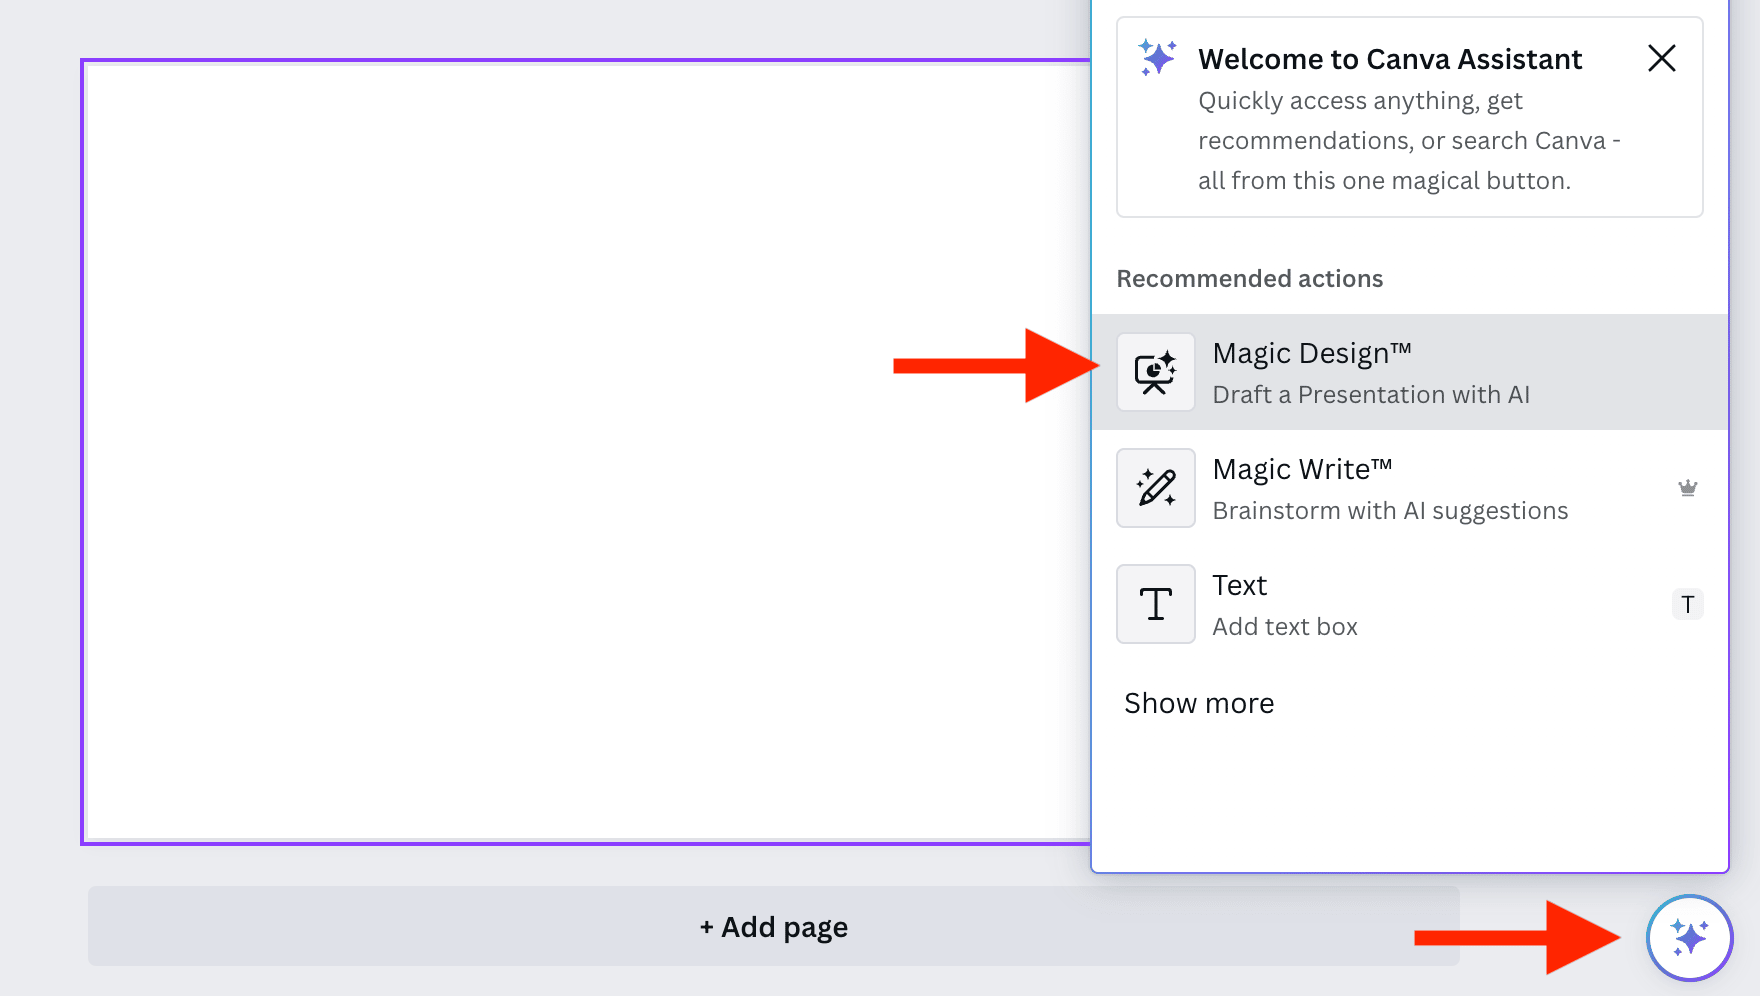Click the Magic Design presentation icon
The height and width of the screenshot is (996, 1760).
click(x=1155, y=372)
